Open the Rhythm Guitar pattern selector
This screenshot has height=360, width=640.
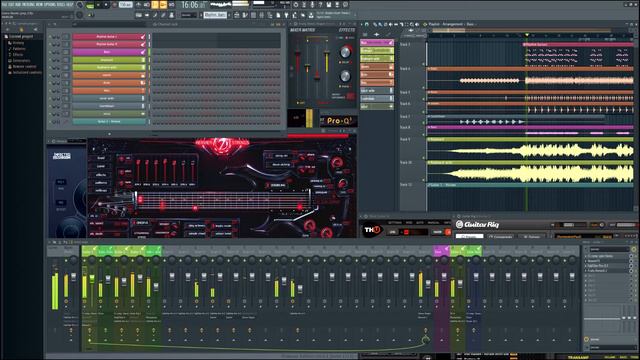pos(215,15)
